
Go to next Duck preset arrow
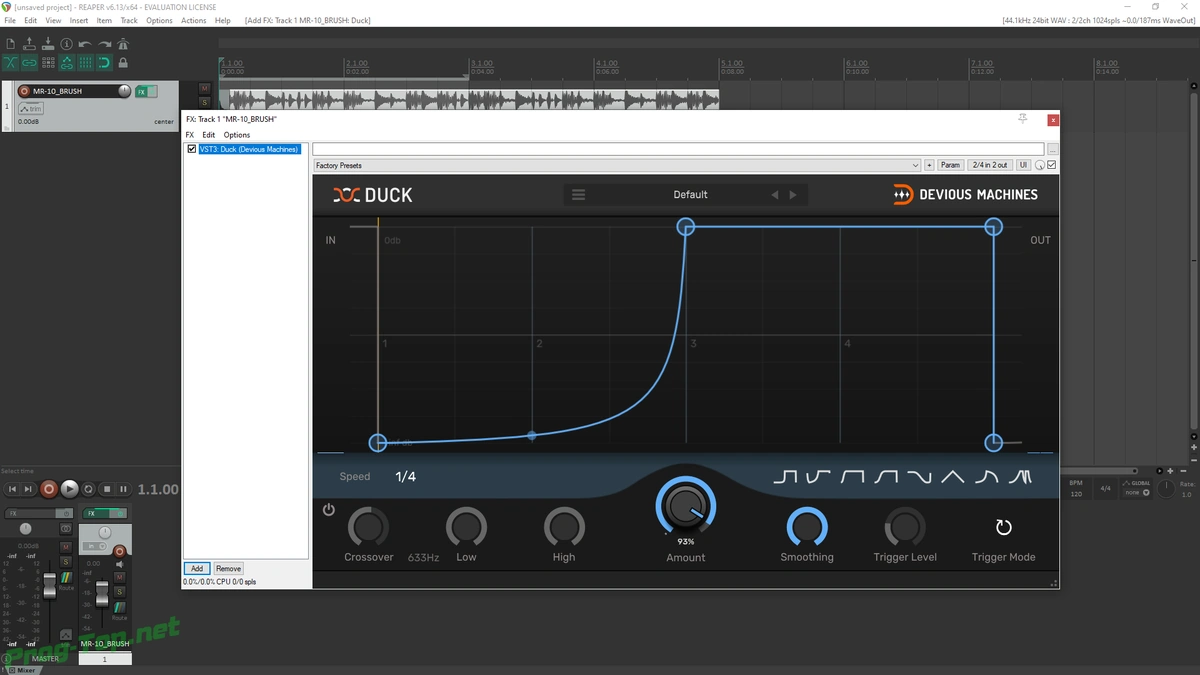[793, 195]
